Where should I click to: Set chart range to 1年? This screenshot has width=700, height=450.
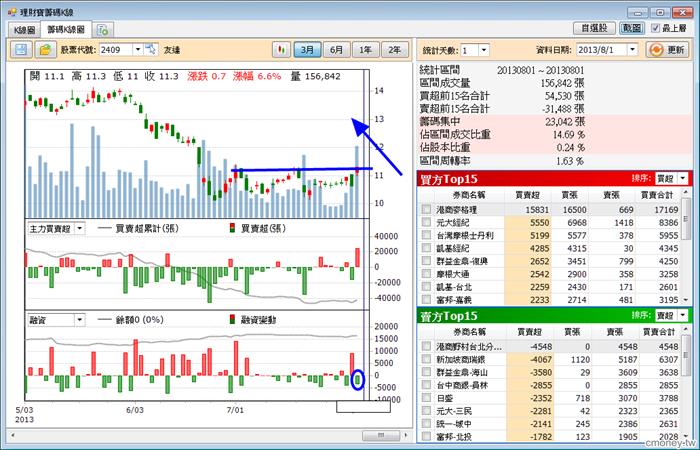tap(365, 50)
